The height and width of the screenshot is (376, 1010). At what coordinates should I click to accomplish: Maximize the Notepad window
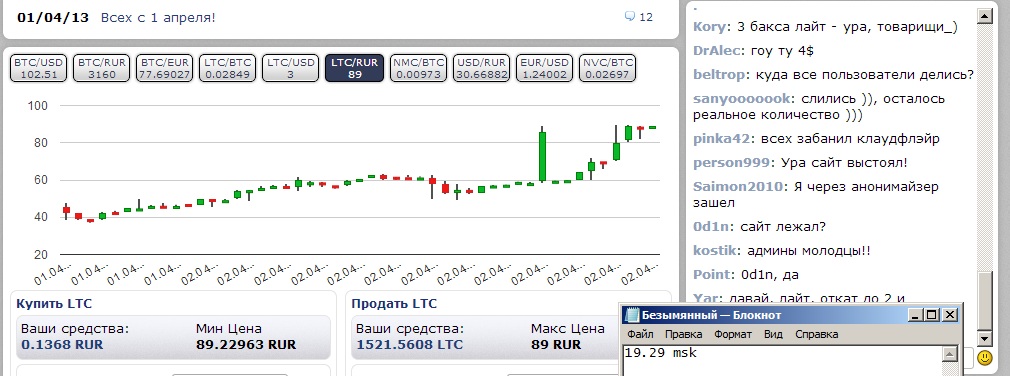[932, 315]
